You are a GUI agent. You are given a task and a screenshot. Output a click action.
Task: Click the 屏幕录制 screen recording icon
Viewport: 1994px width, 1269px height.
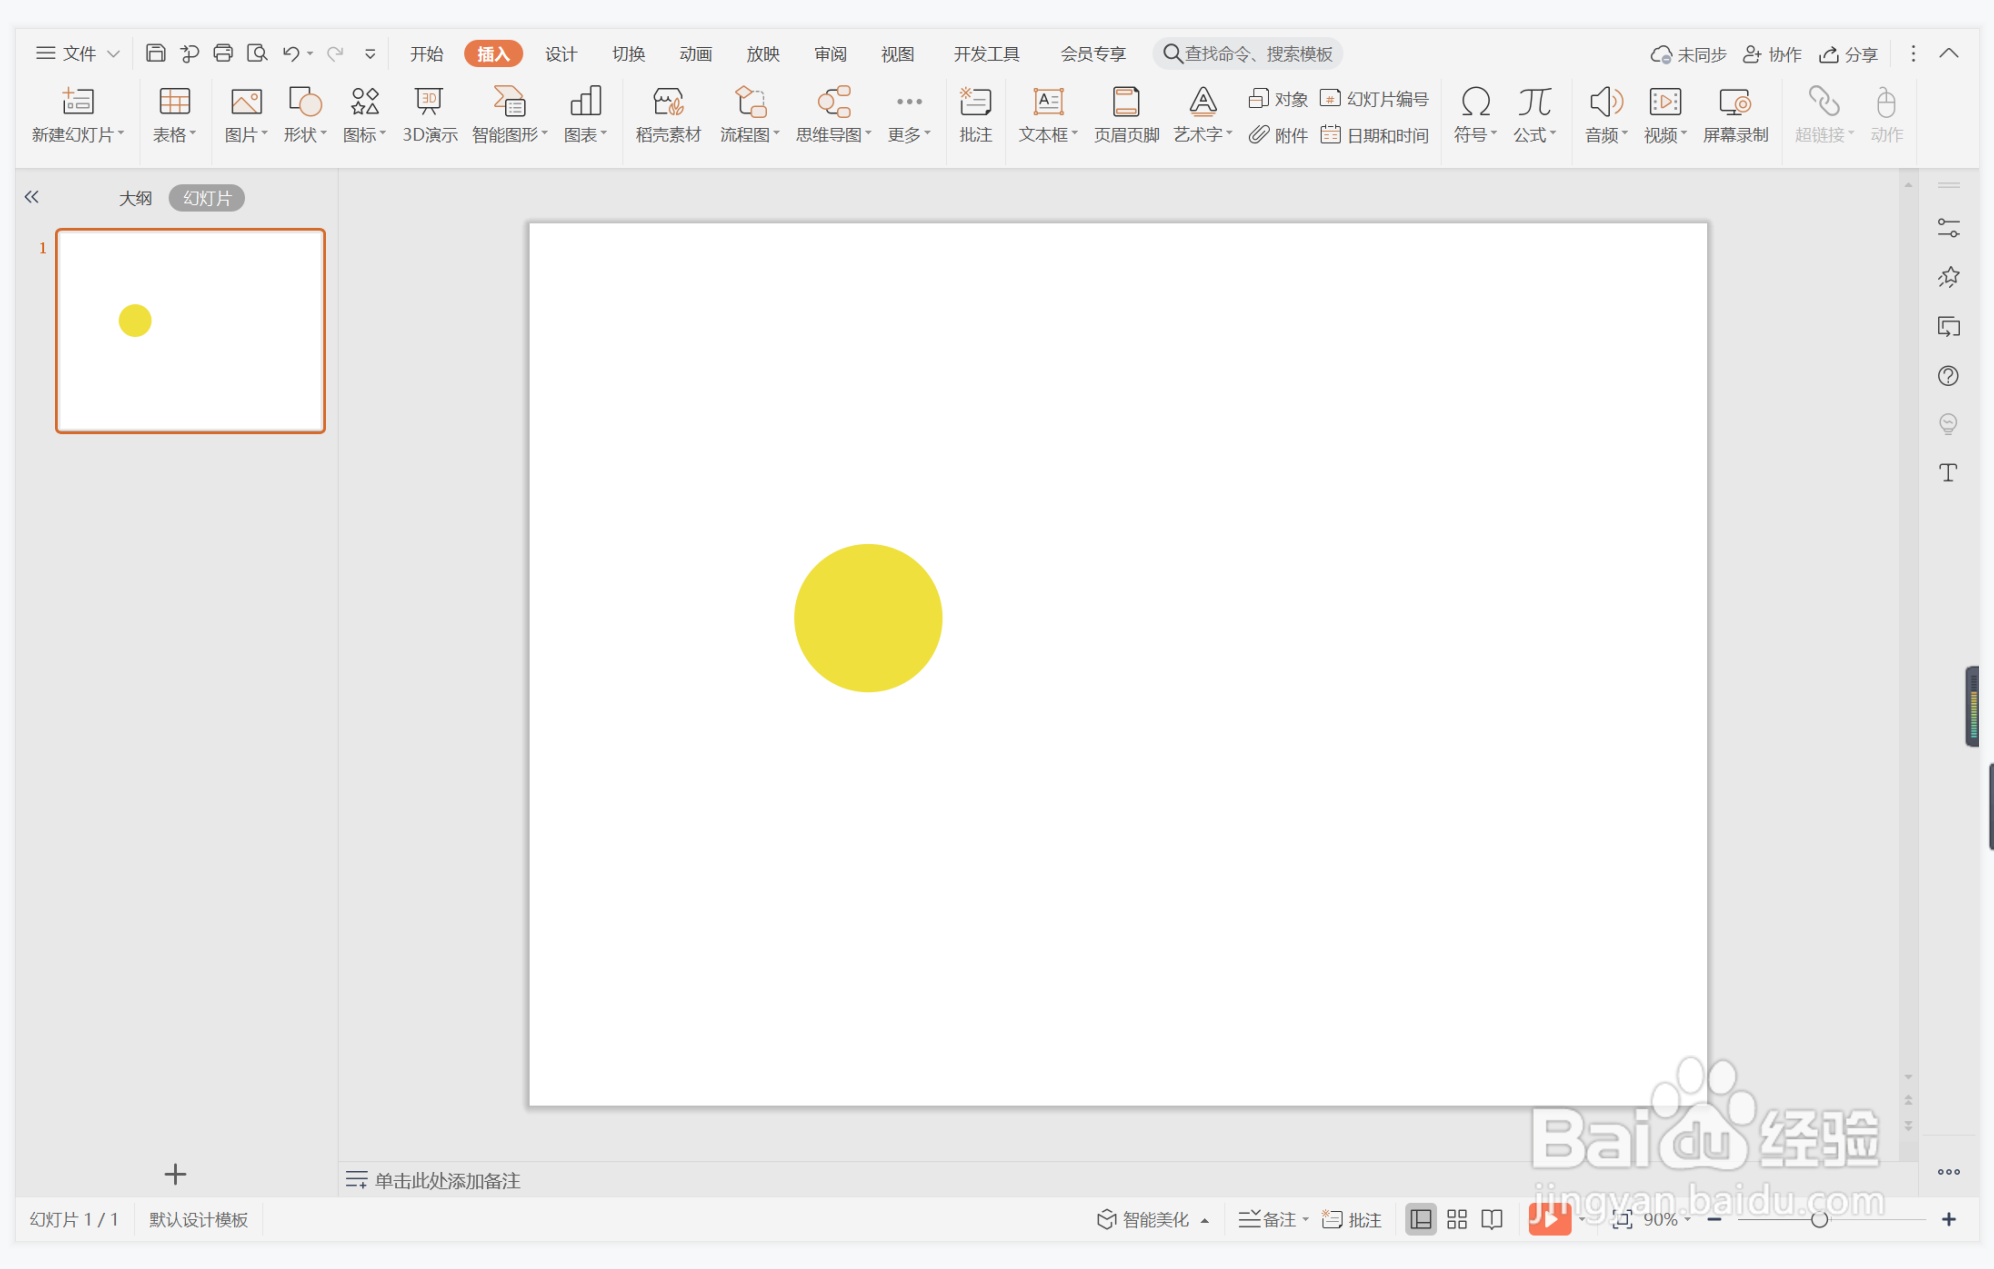click(1735, 114)
